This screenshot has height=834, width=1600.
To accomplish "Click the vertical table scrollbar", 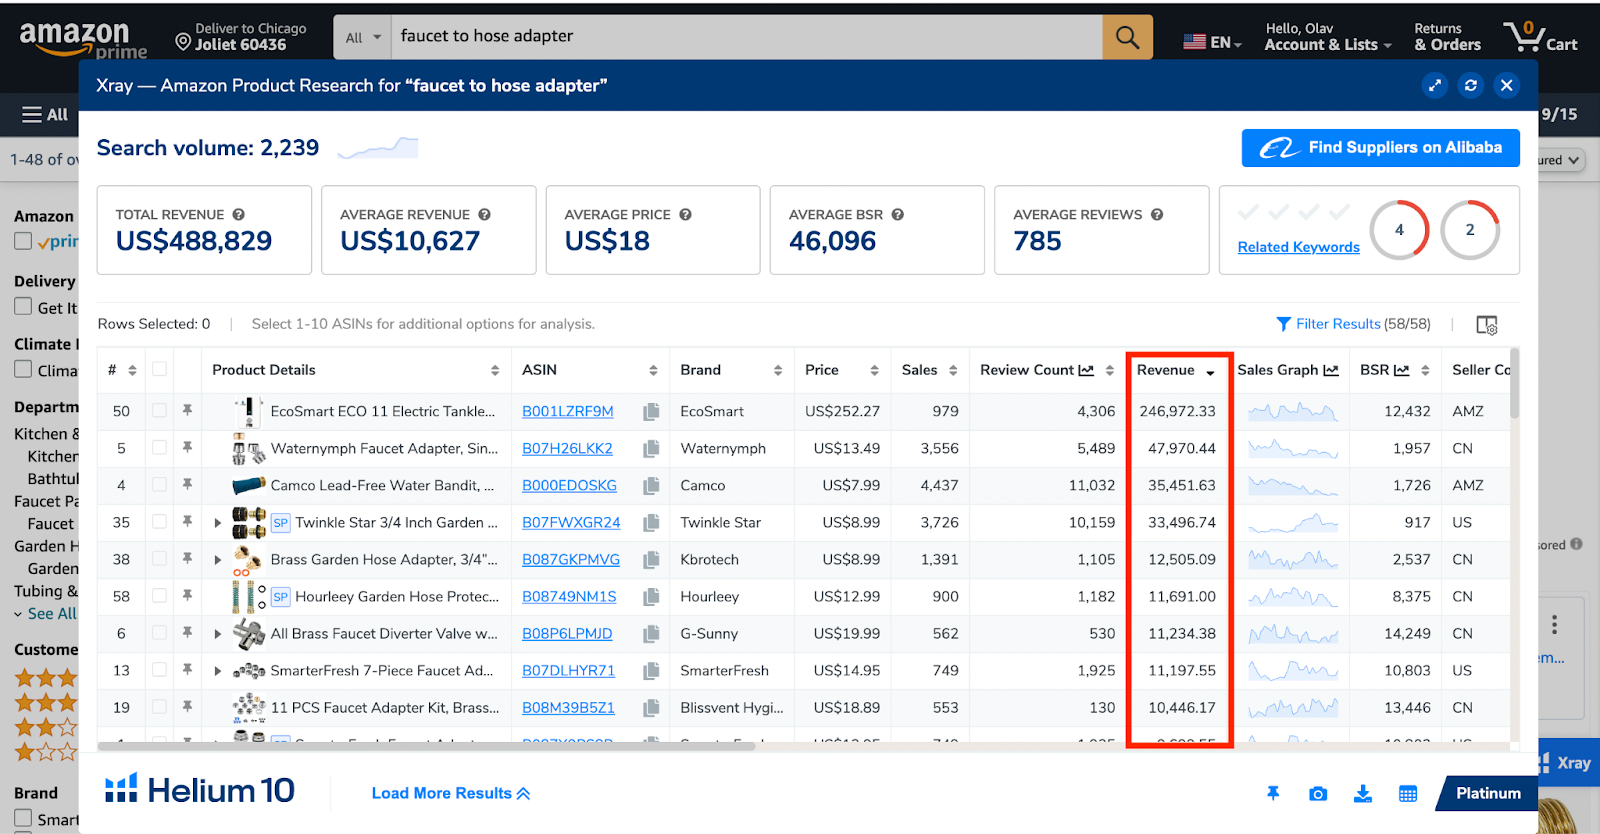I will pos(1515,383).
